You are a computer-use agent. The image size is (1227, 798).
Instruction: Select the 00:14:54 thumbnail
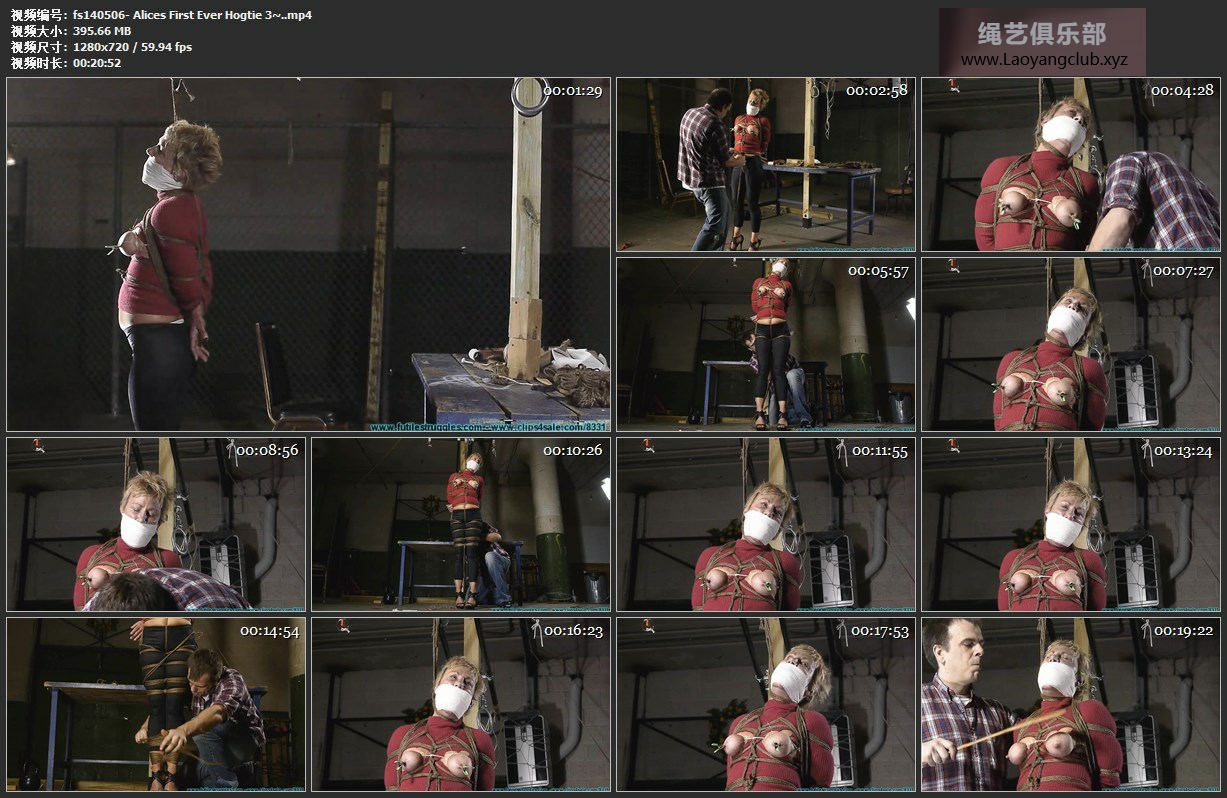156,704
